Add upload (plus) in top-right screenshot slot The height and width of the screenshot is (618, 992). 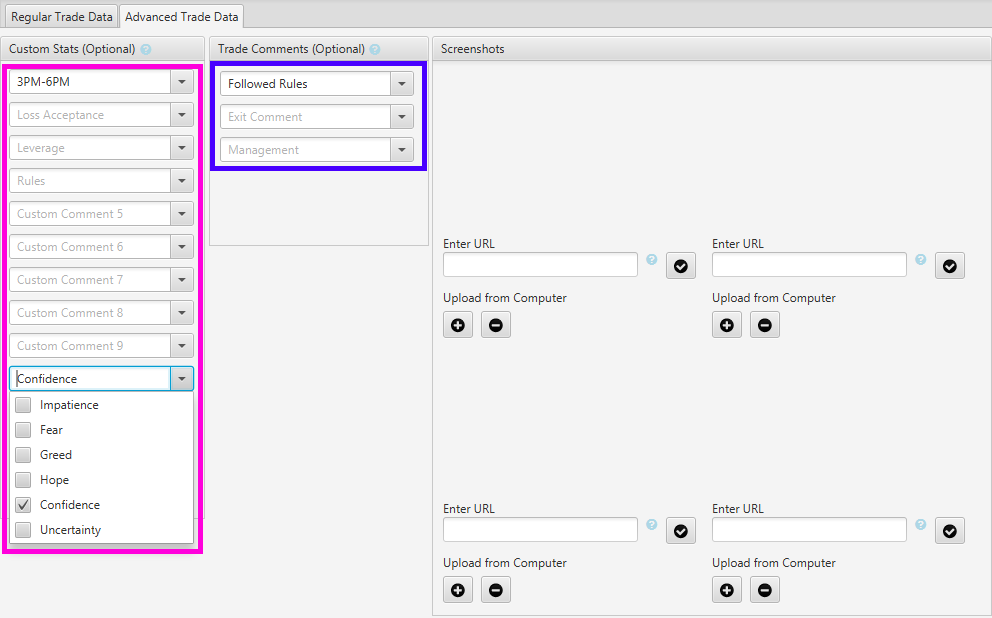click(x=727, y=325)
